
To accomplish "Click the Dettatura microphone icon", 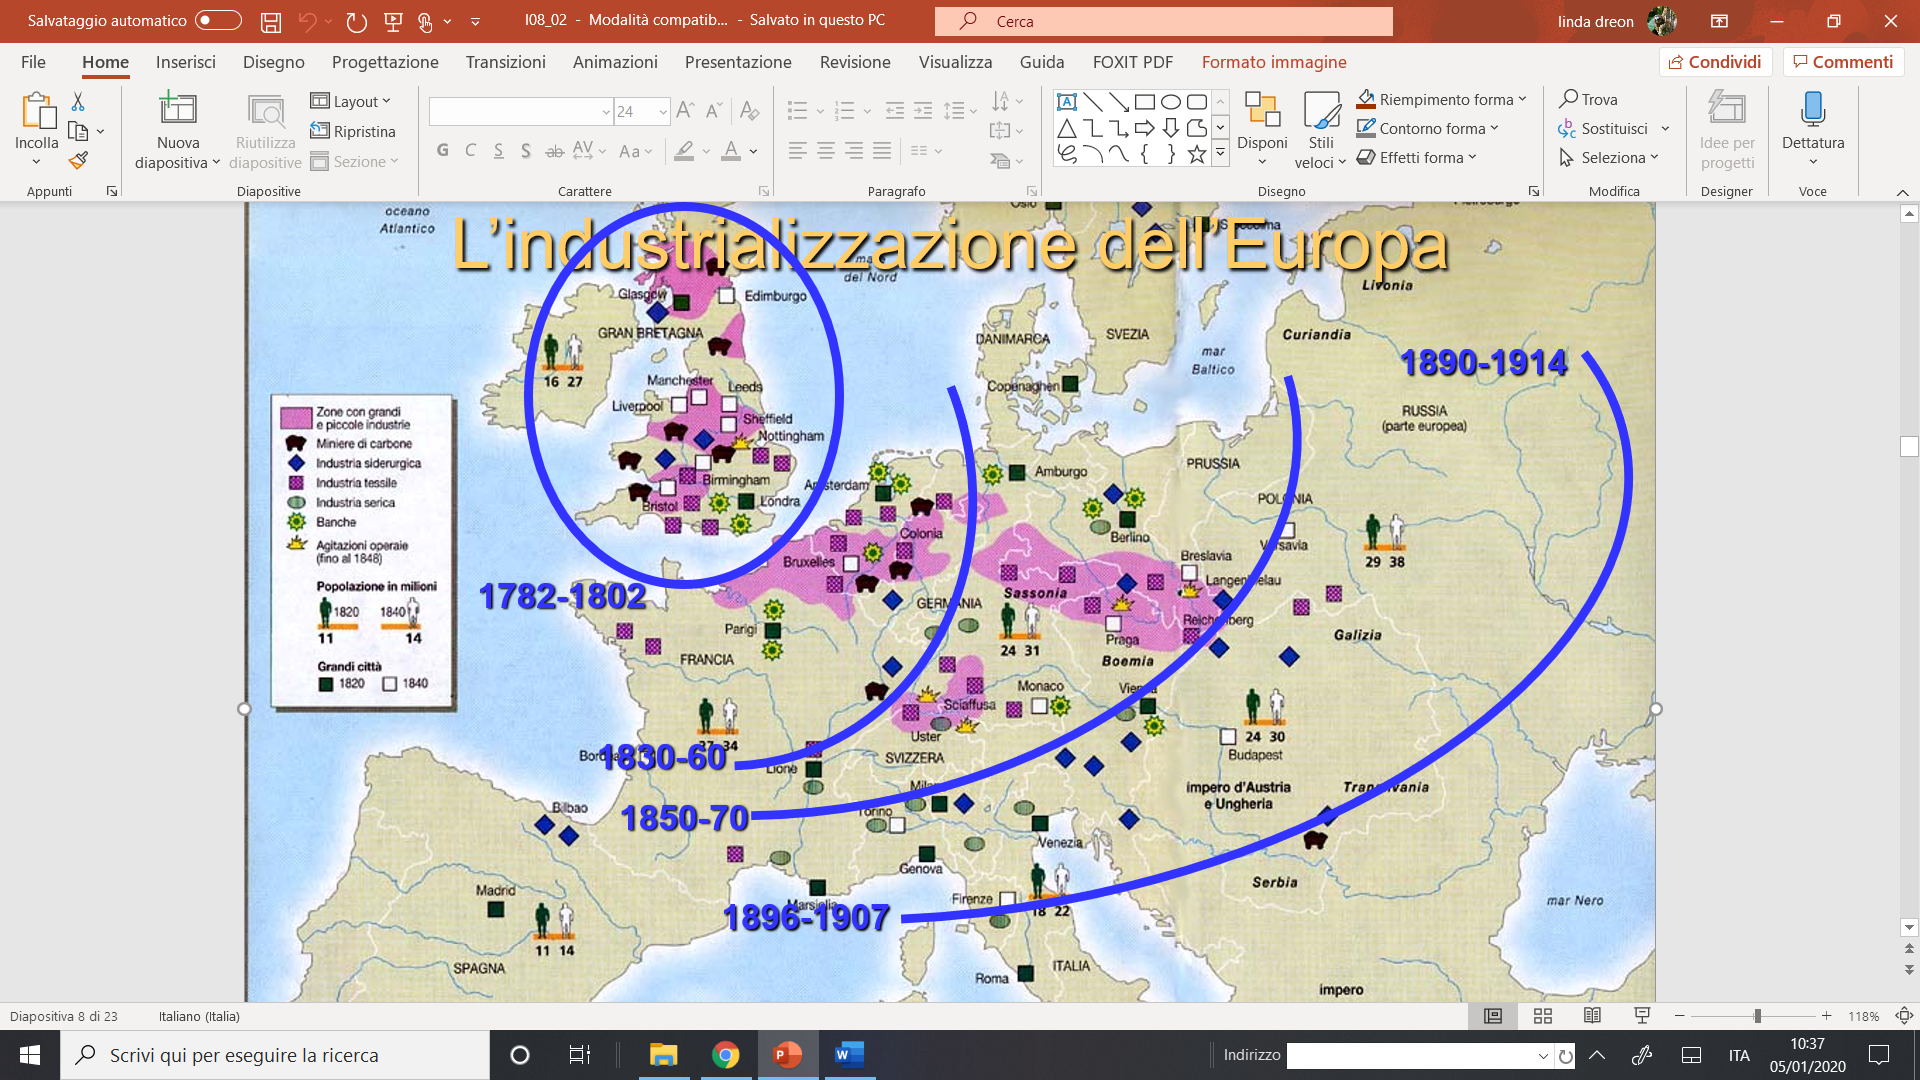I will [x=1813, y=109].
